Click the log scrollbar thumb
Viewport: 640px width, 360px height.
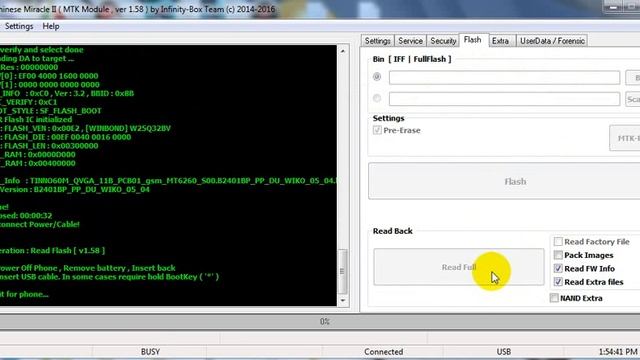(x=343, y=271)
